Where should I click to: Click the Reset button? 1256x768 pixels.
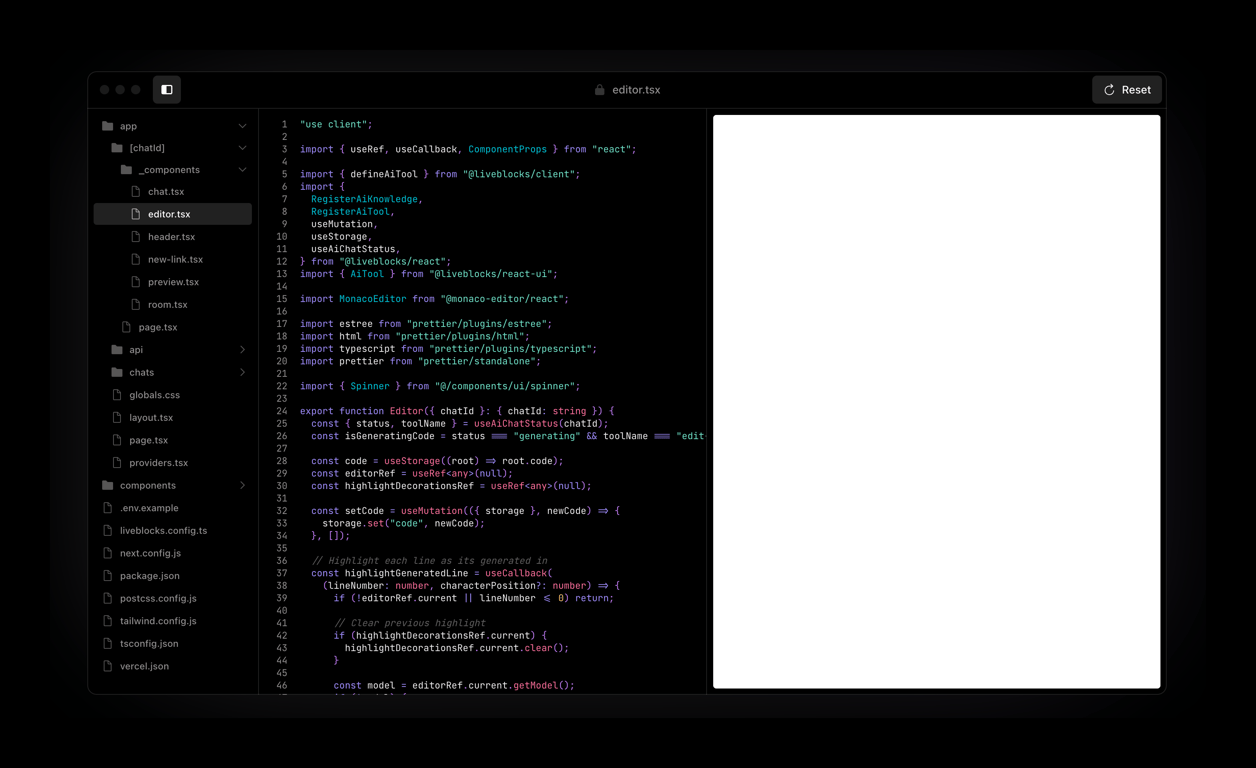1127,90
